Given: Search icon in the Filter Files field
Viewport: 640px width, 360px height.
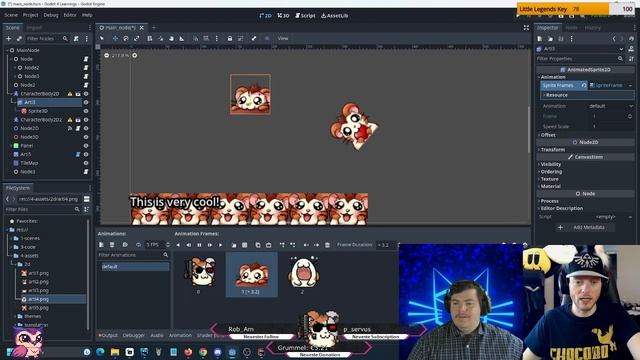Looking at the screenshot, I should point(77,209).
